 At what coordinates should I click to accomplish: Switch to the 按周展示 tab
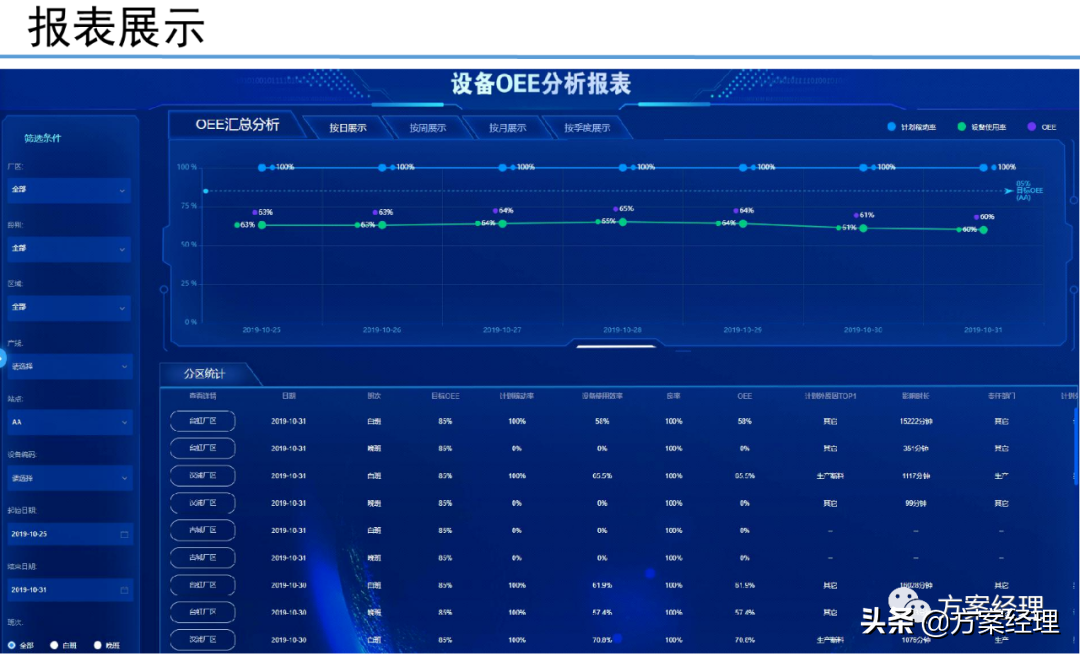coord(427,128)
